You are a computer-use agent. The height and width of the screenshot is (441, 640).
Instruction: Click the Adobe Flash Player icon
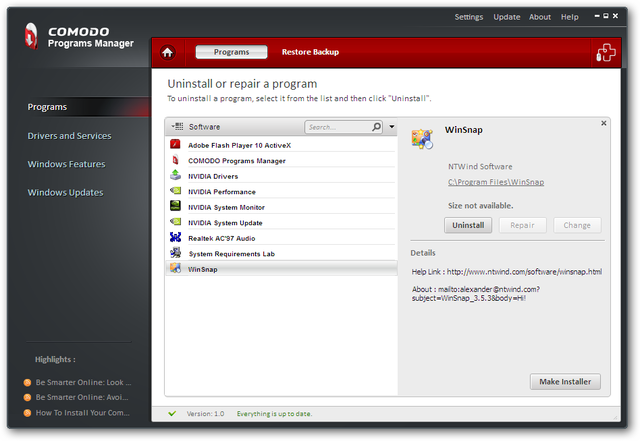point(176,144)
